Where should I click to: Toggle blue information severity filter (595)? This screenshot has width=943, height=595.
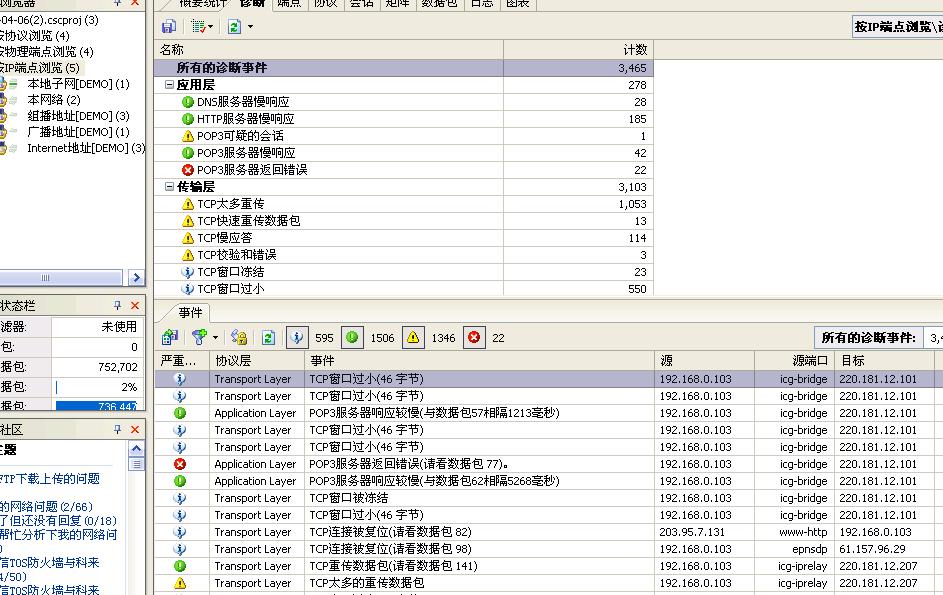298,338
